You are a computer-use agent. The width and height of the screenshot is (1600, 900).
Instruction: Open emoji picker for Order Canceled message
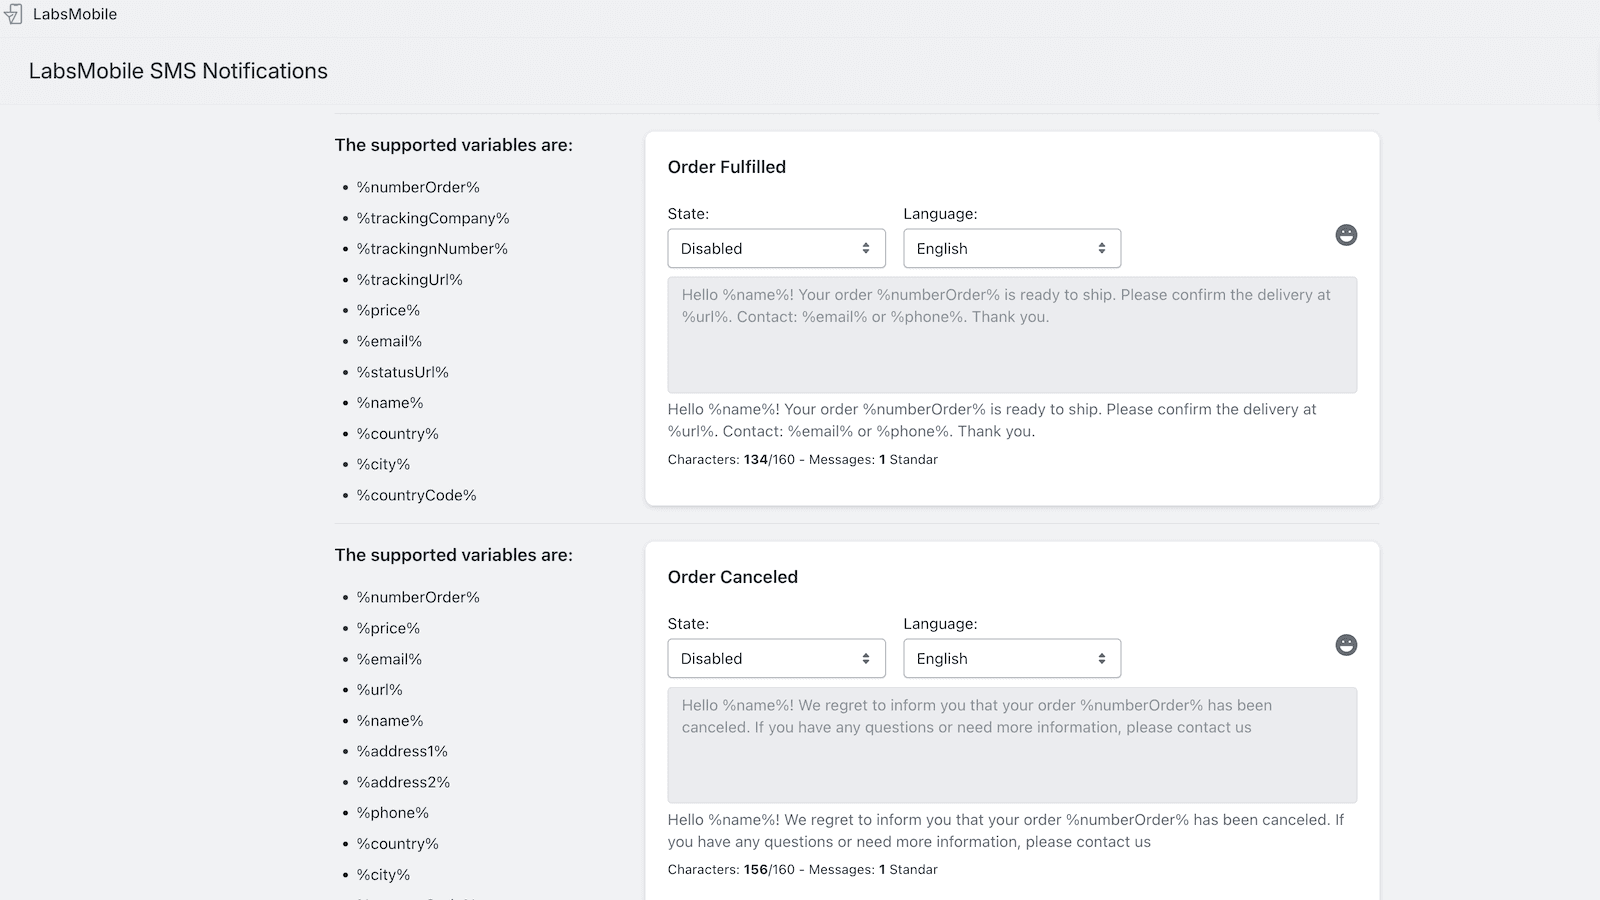[x=1346, y=645]
